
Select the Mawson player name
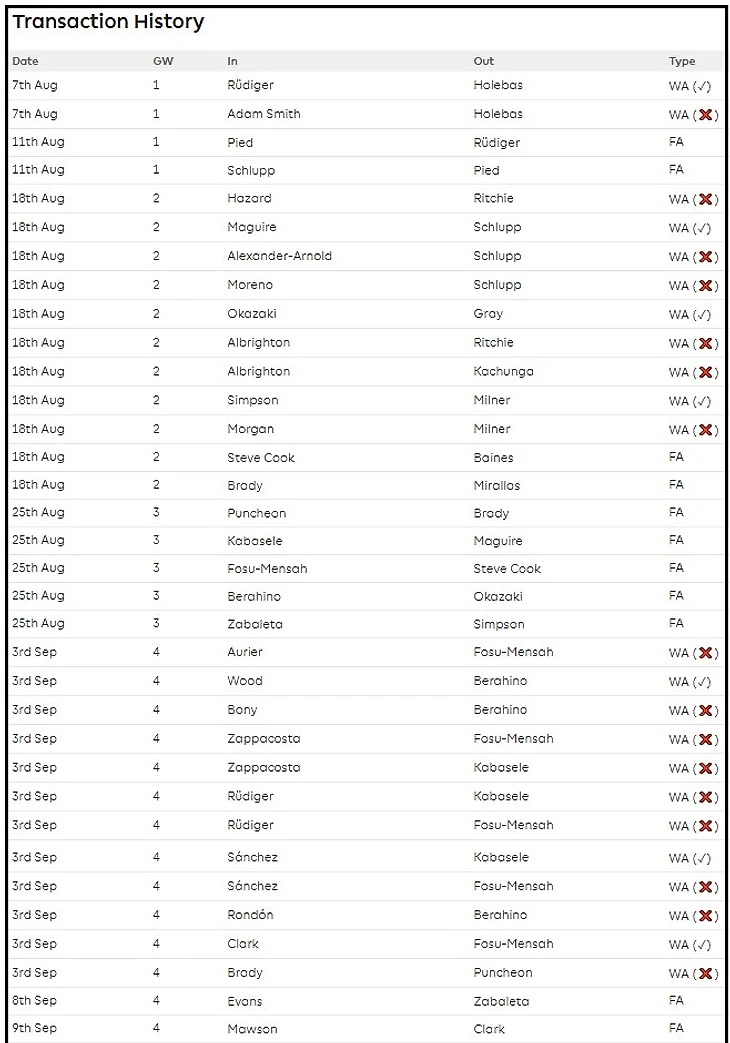[x=252, y=1028]
